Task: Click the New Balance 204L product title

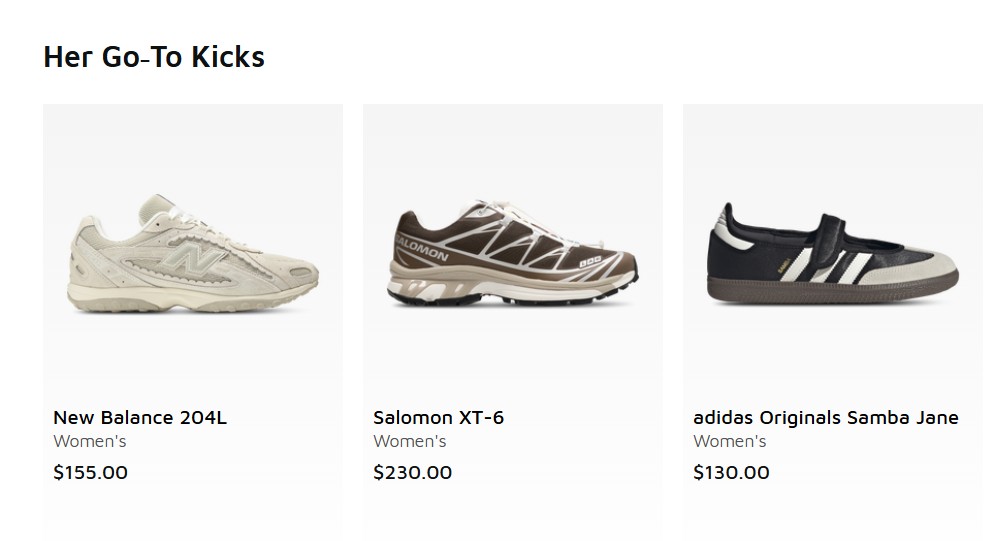Action: tap(140, 417)
